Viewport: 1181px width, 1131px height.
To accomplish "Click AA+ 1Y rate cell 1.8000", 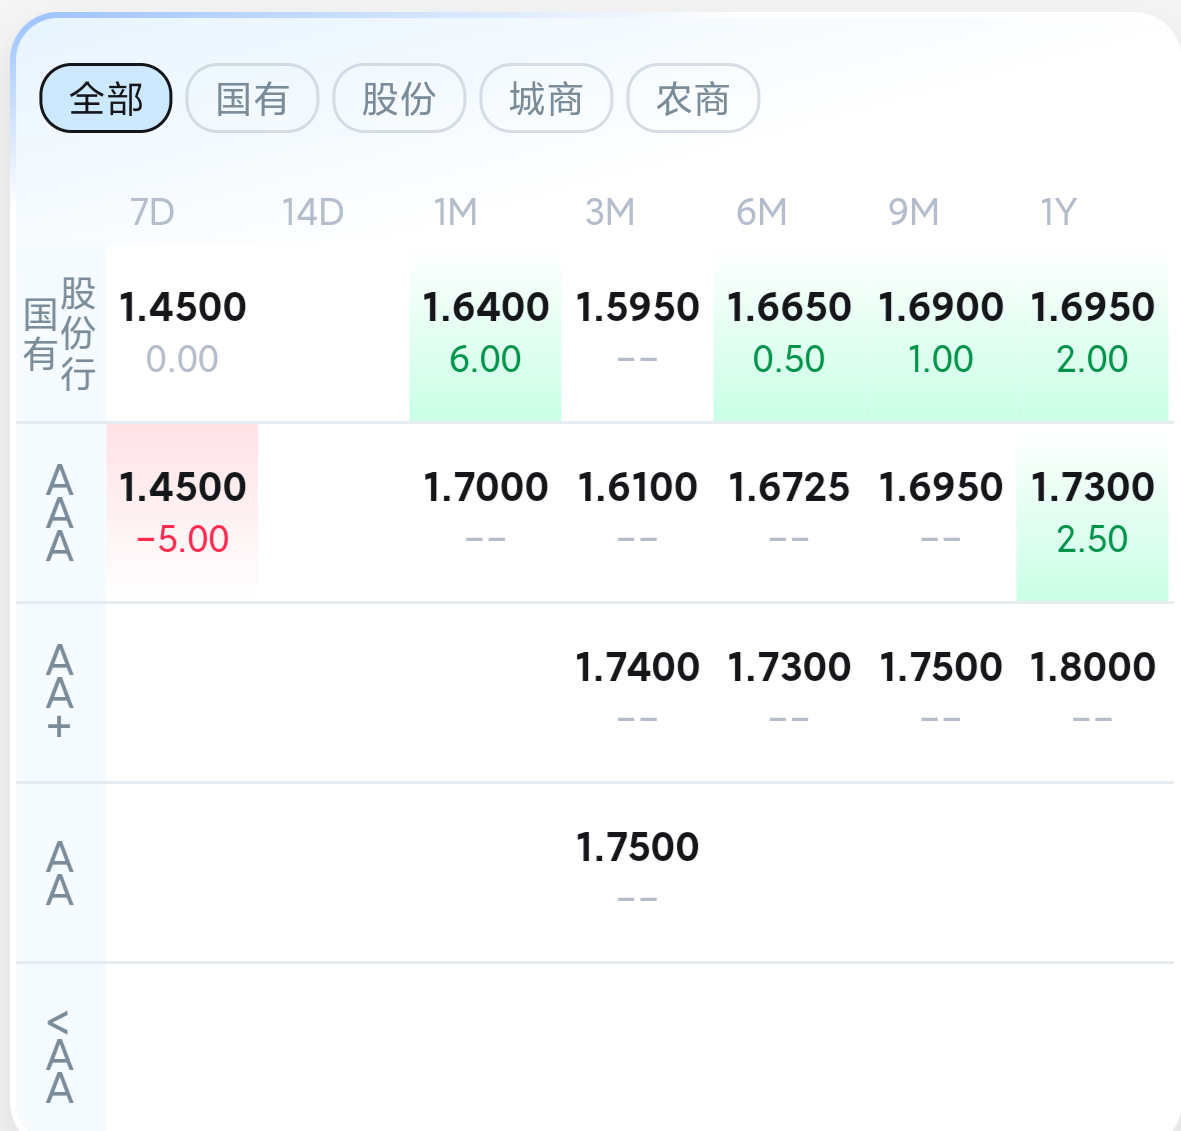I will click(1092, 690).
